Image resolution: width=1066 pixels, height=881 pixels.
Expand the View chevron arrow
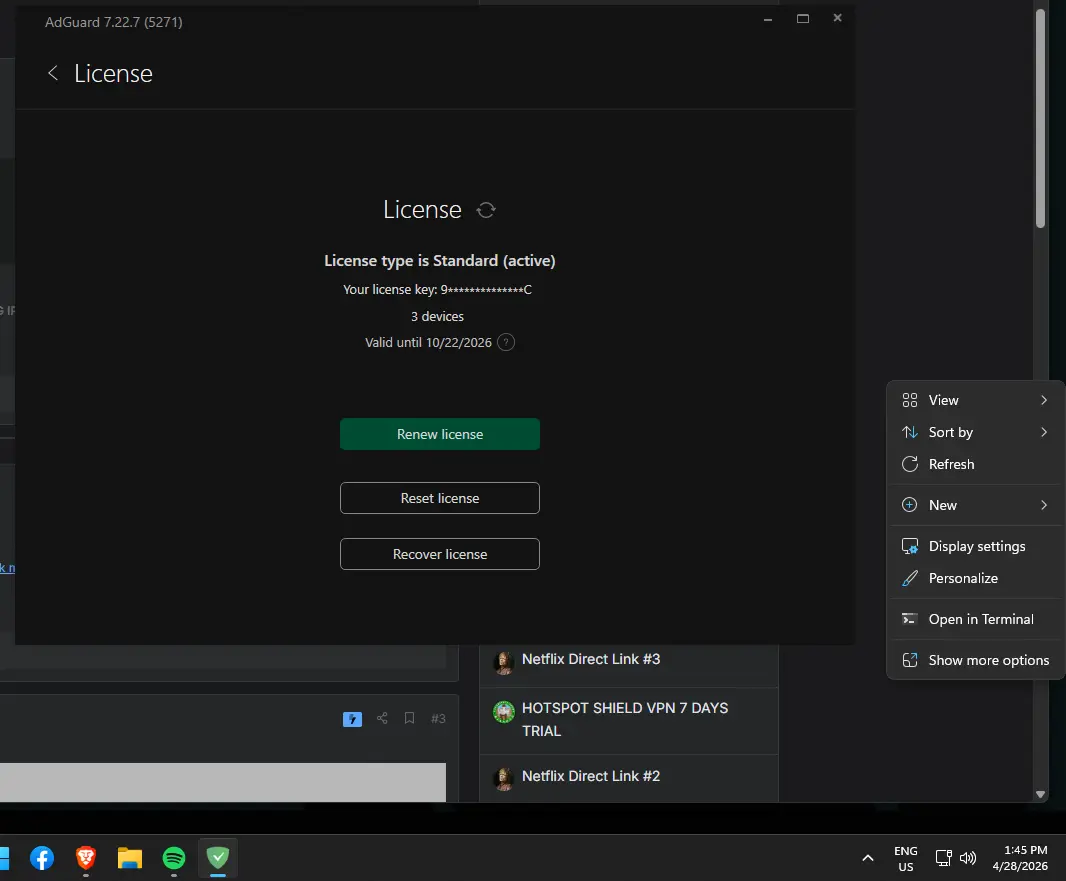point(1044,400)
